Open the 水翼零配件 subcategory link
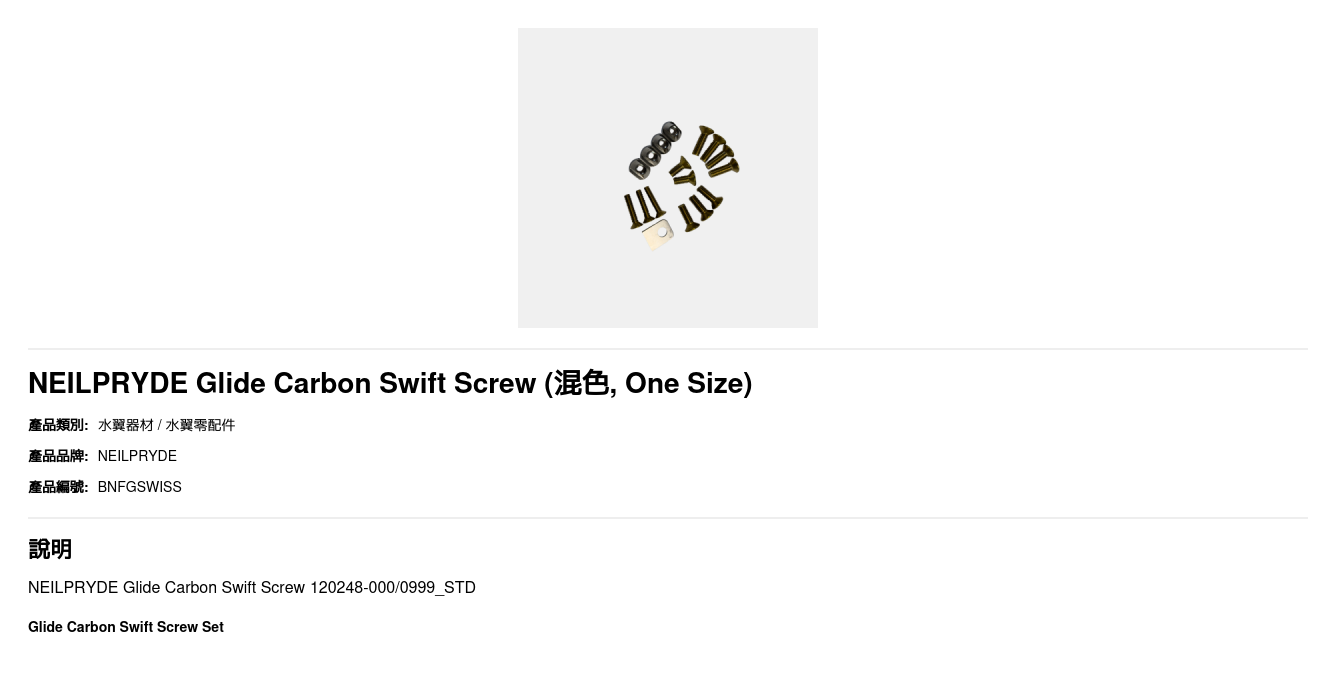1328x686 pixels. [200, 425]
